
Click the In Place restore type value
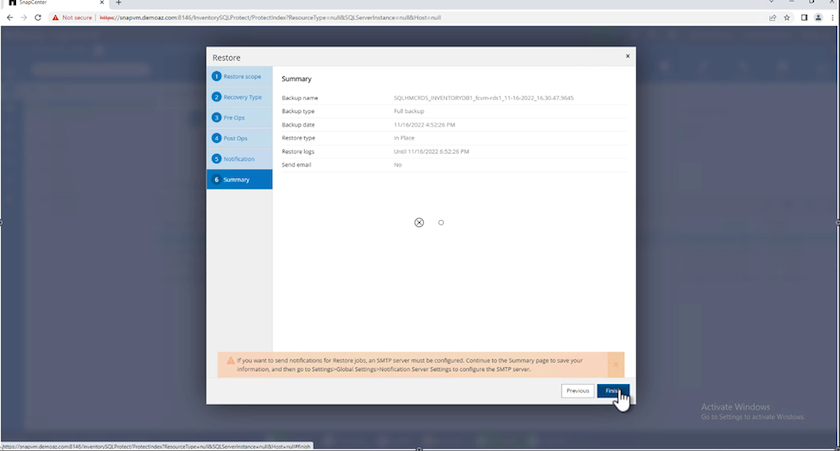404,138
